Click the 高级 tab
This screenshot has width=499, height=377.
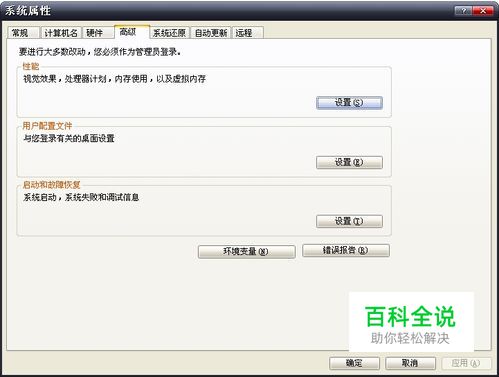point(132,32)
